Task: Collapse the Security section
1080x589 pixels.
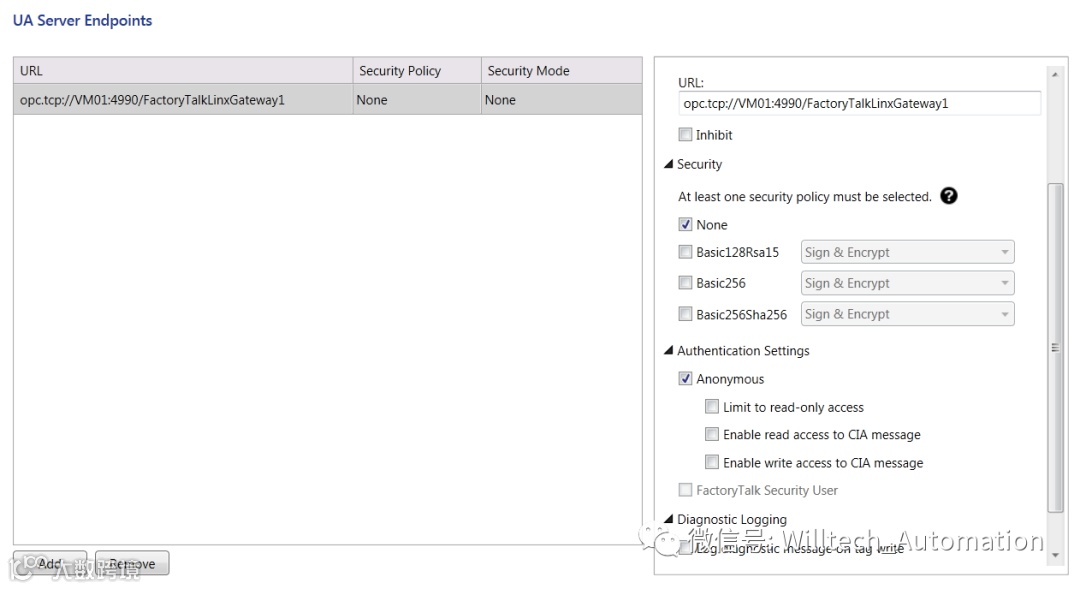Action: (x=668, y=164)
